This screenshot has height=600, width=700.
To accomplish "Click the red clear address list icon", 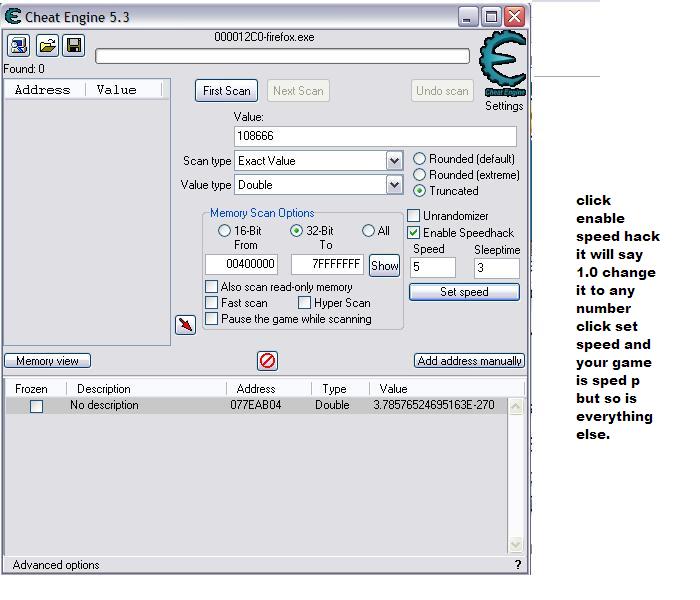I will pyautogui.click(x=267, y=360).
